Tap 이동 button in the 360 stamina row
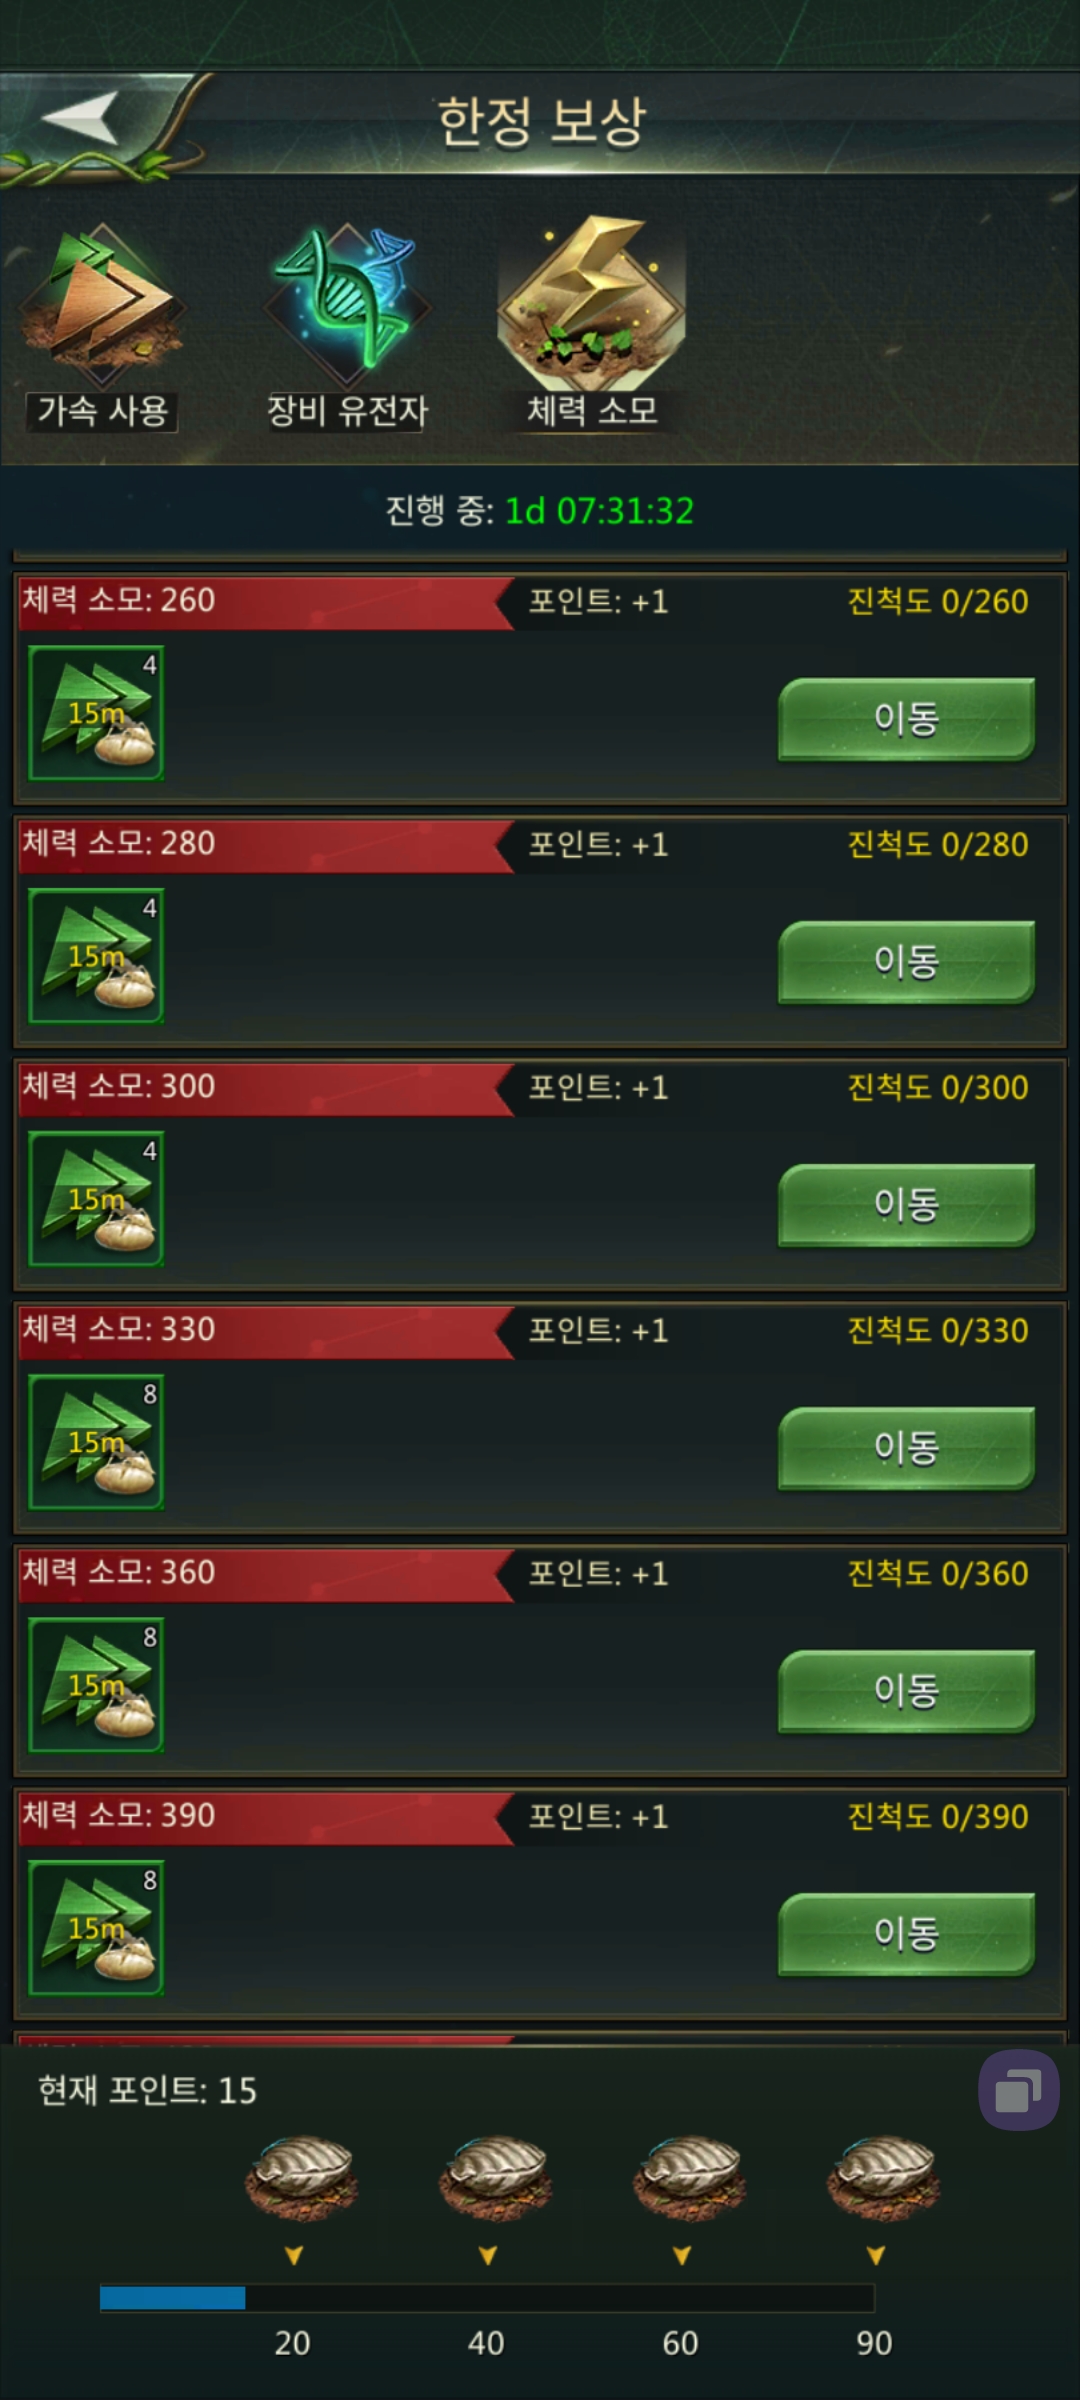Viewport: 1080px width, 2400px height. tap(906, 1691)
